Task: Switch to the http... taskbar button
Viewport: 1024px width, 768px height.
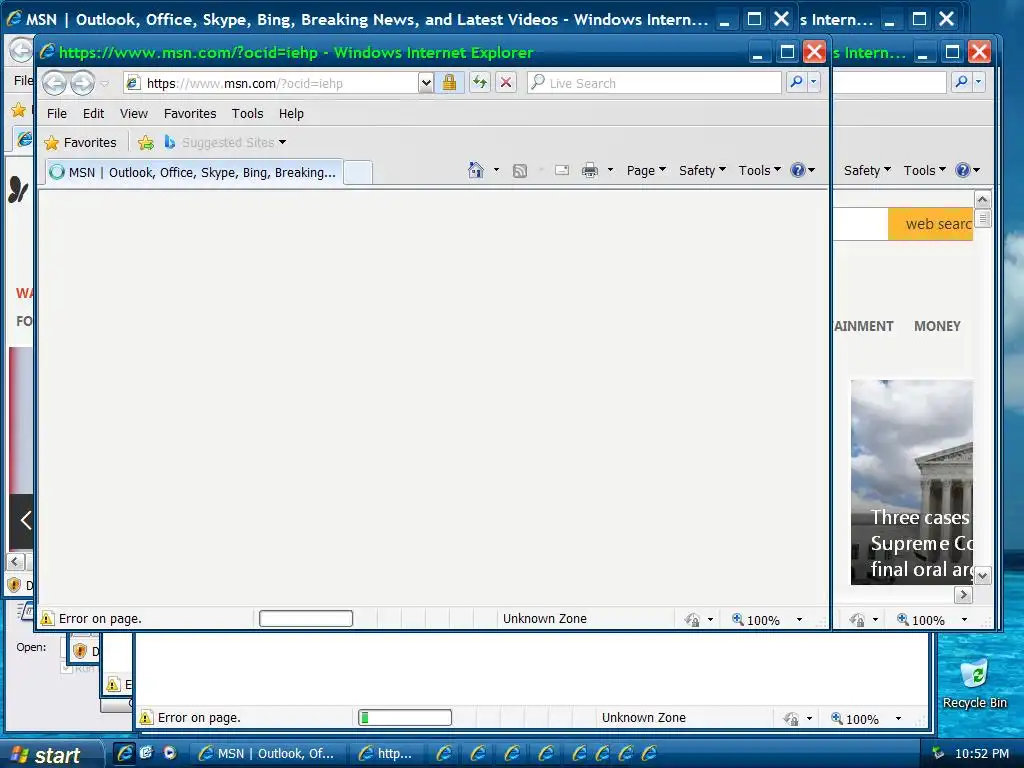Action: click(x=387, y=754)
